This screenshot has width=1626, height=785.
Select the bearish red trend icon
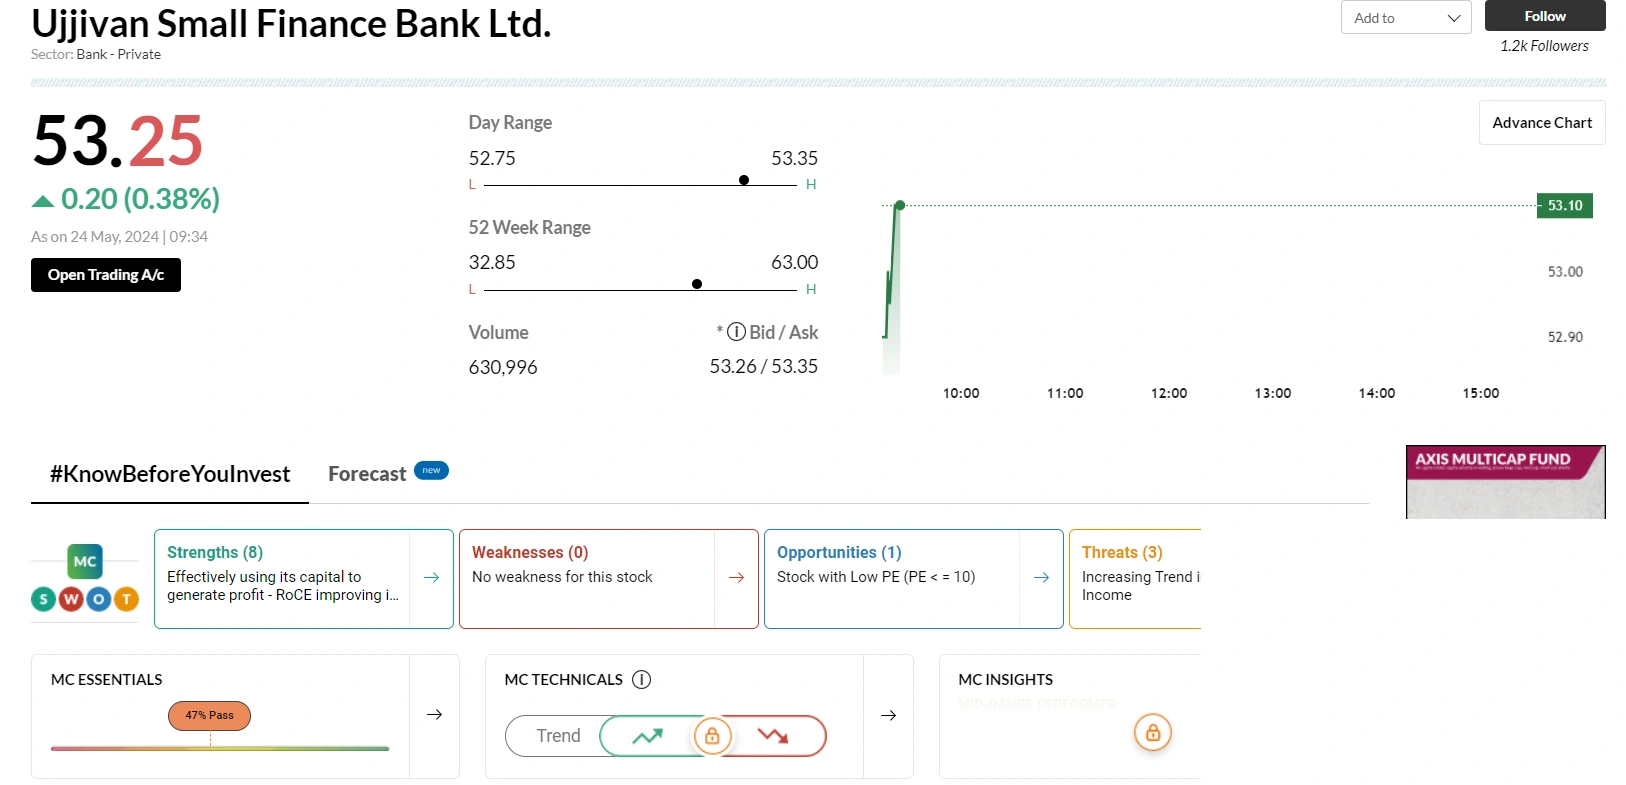773,736
